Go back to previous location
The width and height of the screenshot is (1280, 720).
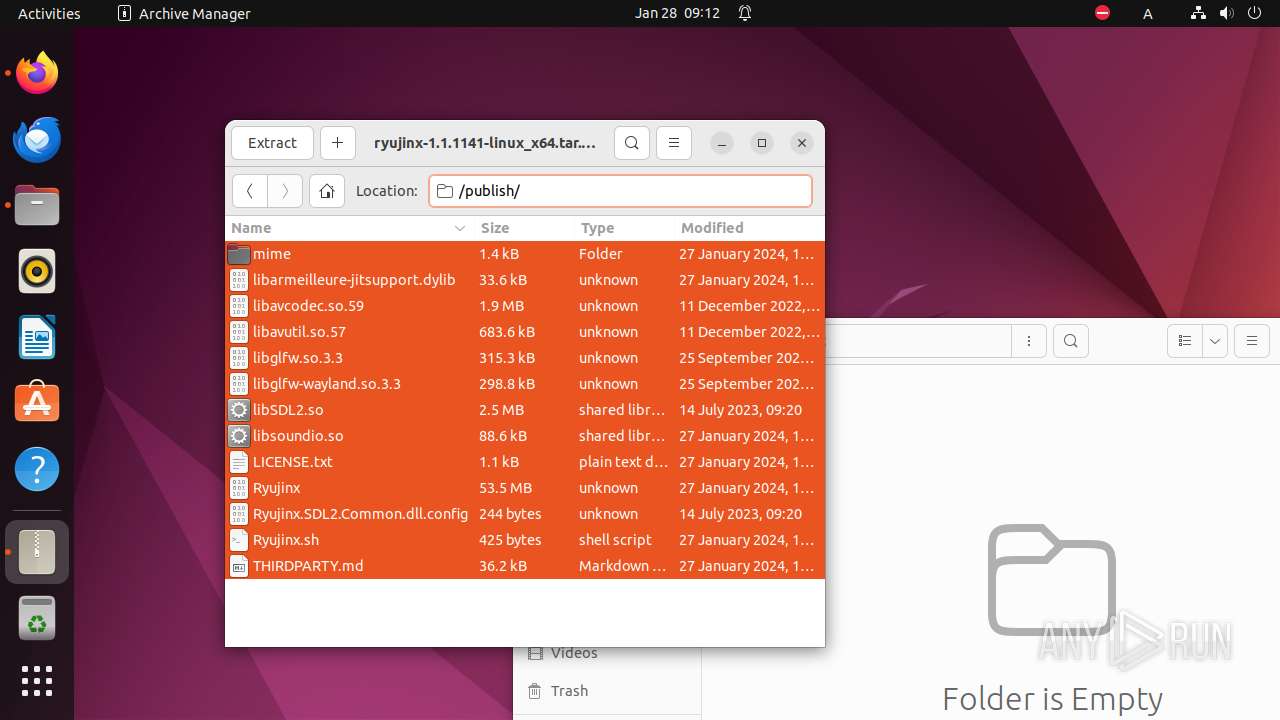250,191
